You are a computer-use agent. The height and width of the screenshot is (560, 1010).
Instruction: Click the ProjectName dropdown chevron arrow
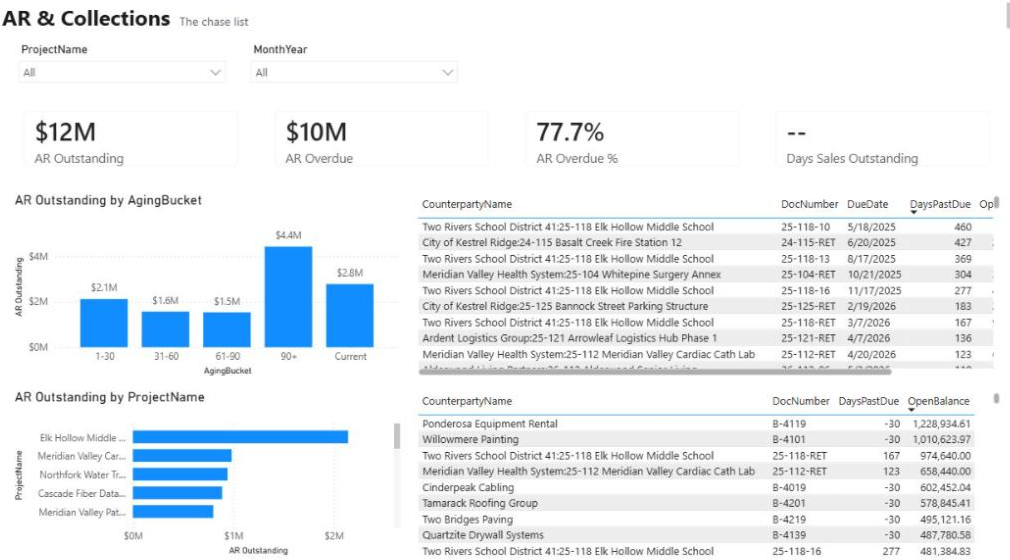pyautogui.click(x=215, y=72)
